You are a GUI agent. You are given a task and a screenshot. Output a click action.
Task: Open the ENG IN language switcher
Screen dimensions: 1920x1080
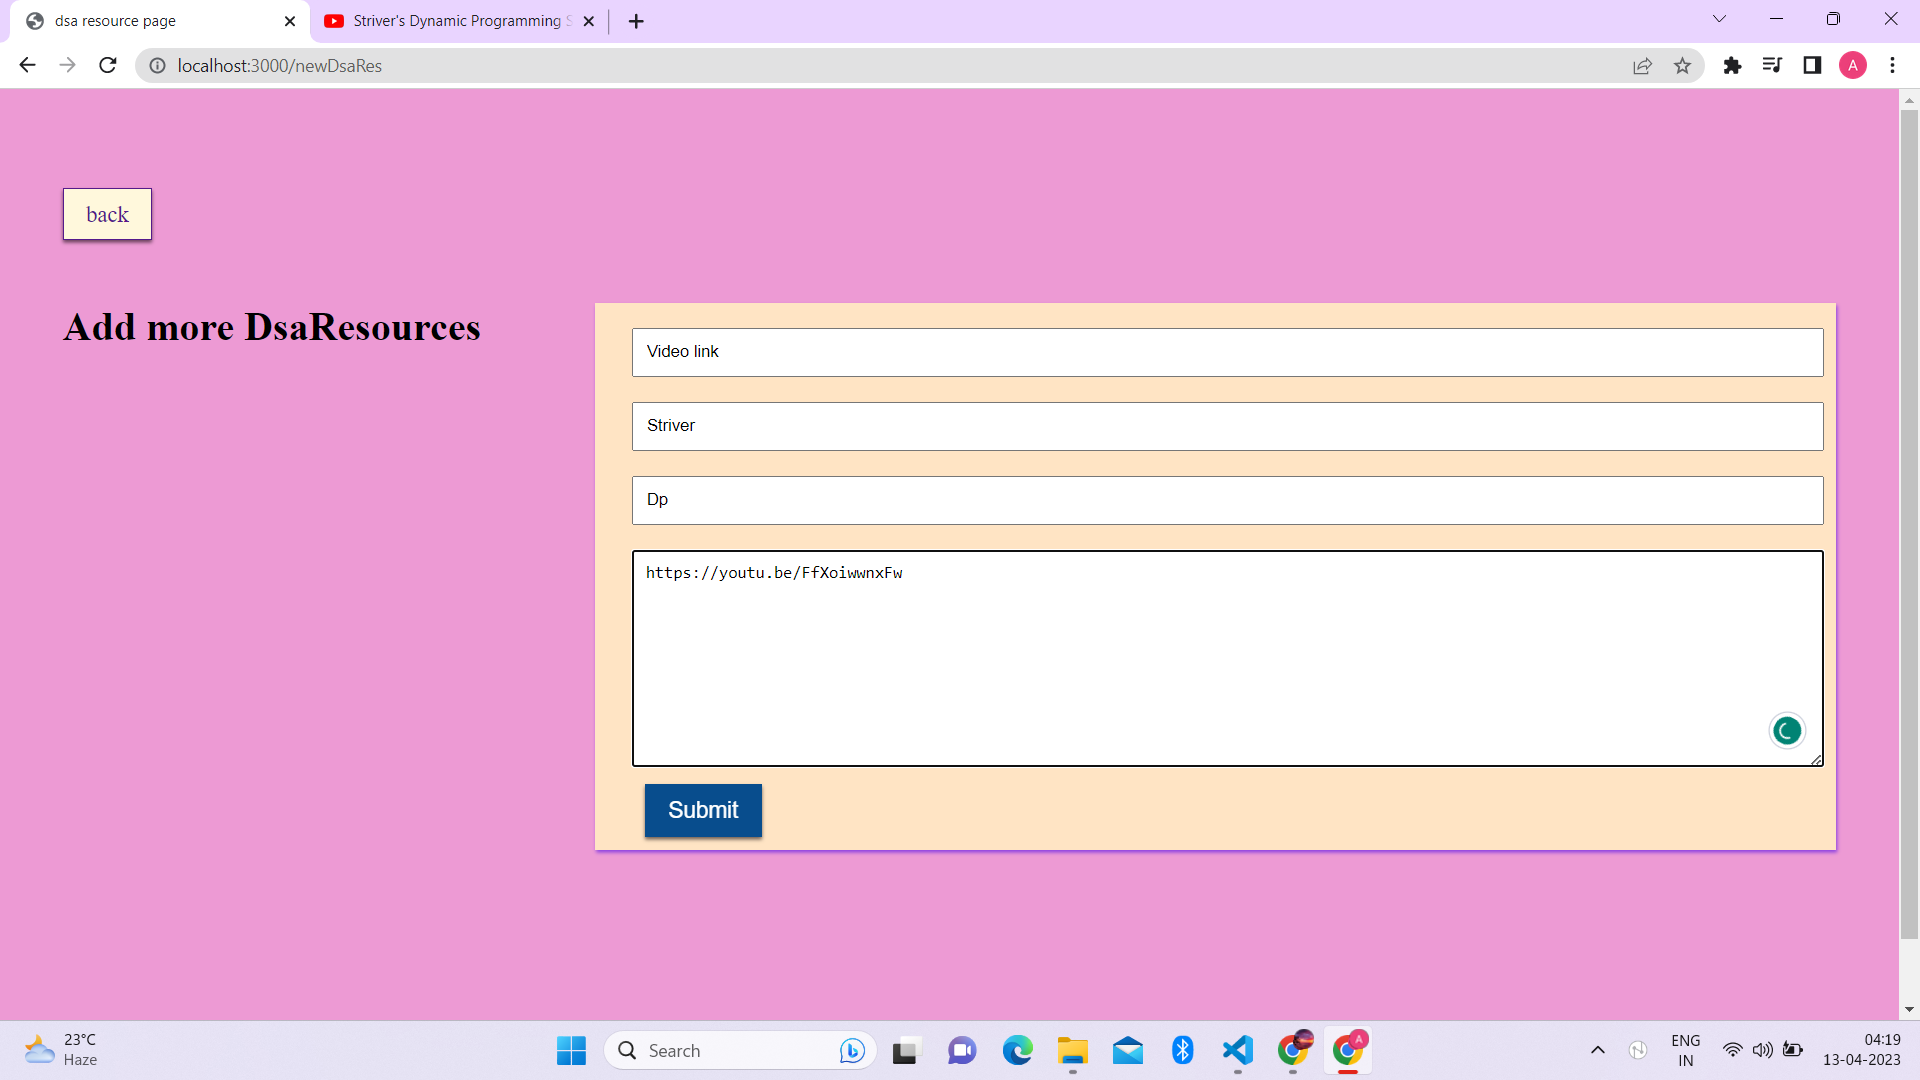(x=1685, y=1050)
